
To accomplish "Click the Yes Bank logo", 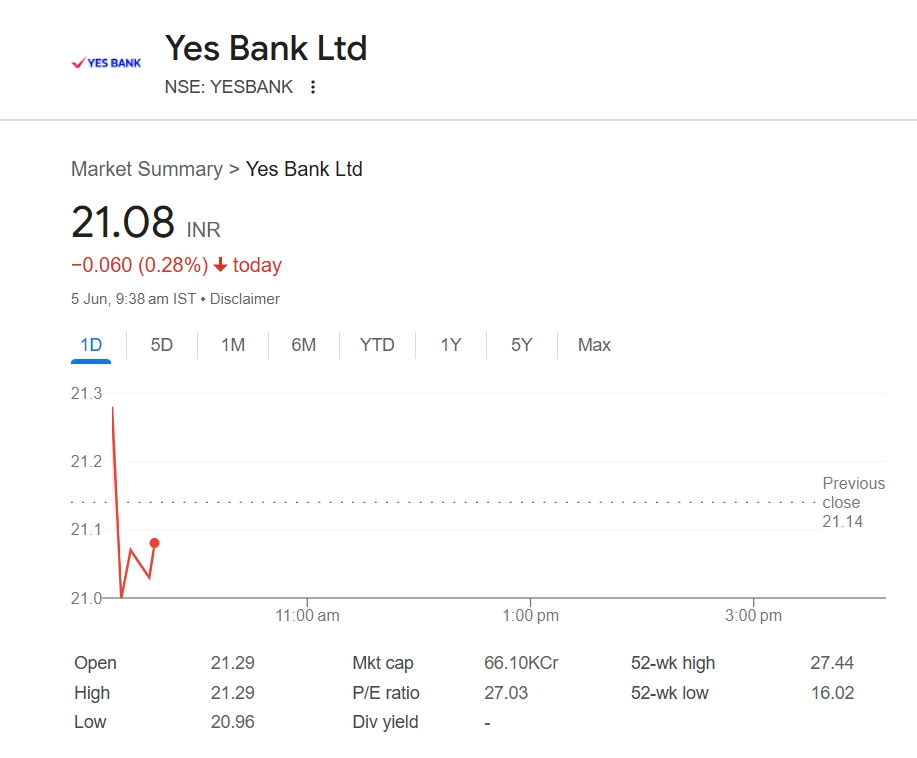I will (106, 62).
